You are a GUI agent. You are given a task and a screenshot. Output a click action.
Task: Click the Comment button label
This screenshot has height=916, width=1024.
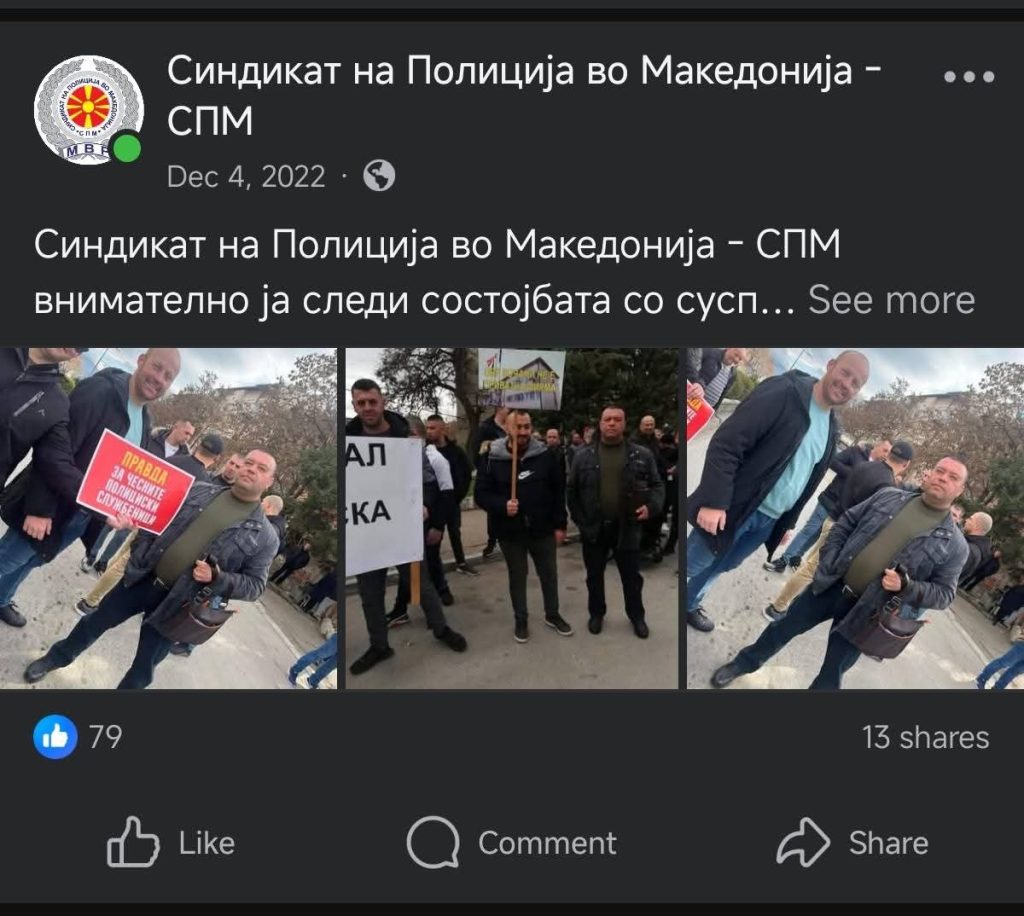(547, 843)
